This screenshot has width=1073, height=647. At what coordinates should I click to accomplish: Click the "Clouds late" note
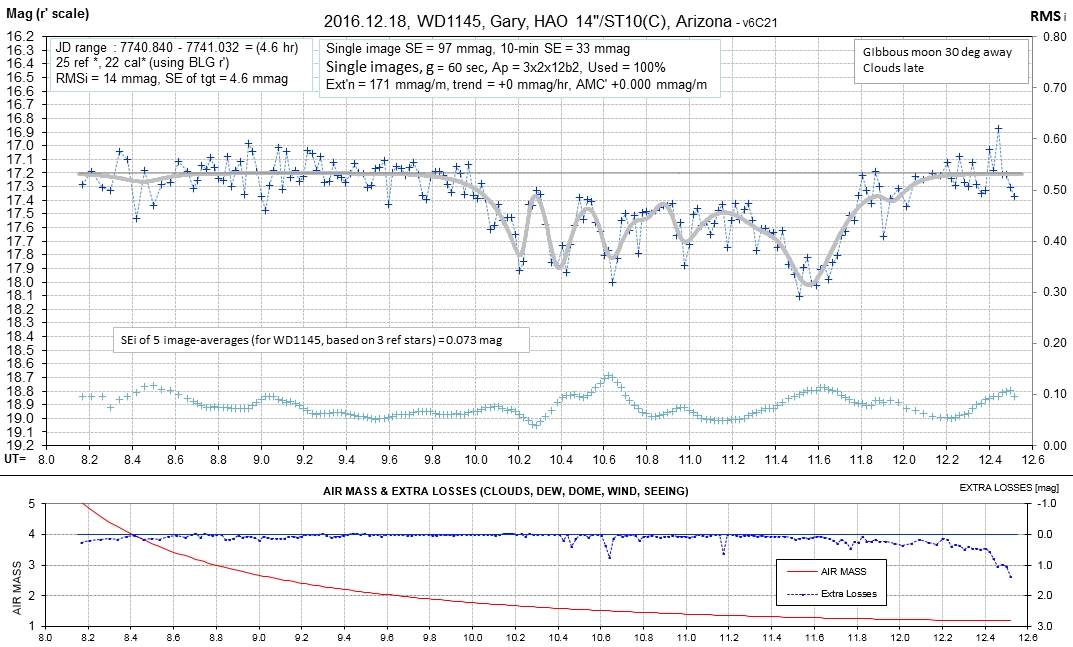893,68
